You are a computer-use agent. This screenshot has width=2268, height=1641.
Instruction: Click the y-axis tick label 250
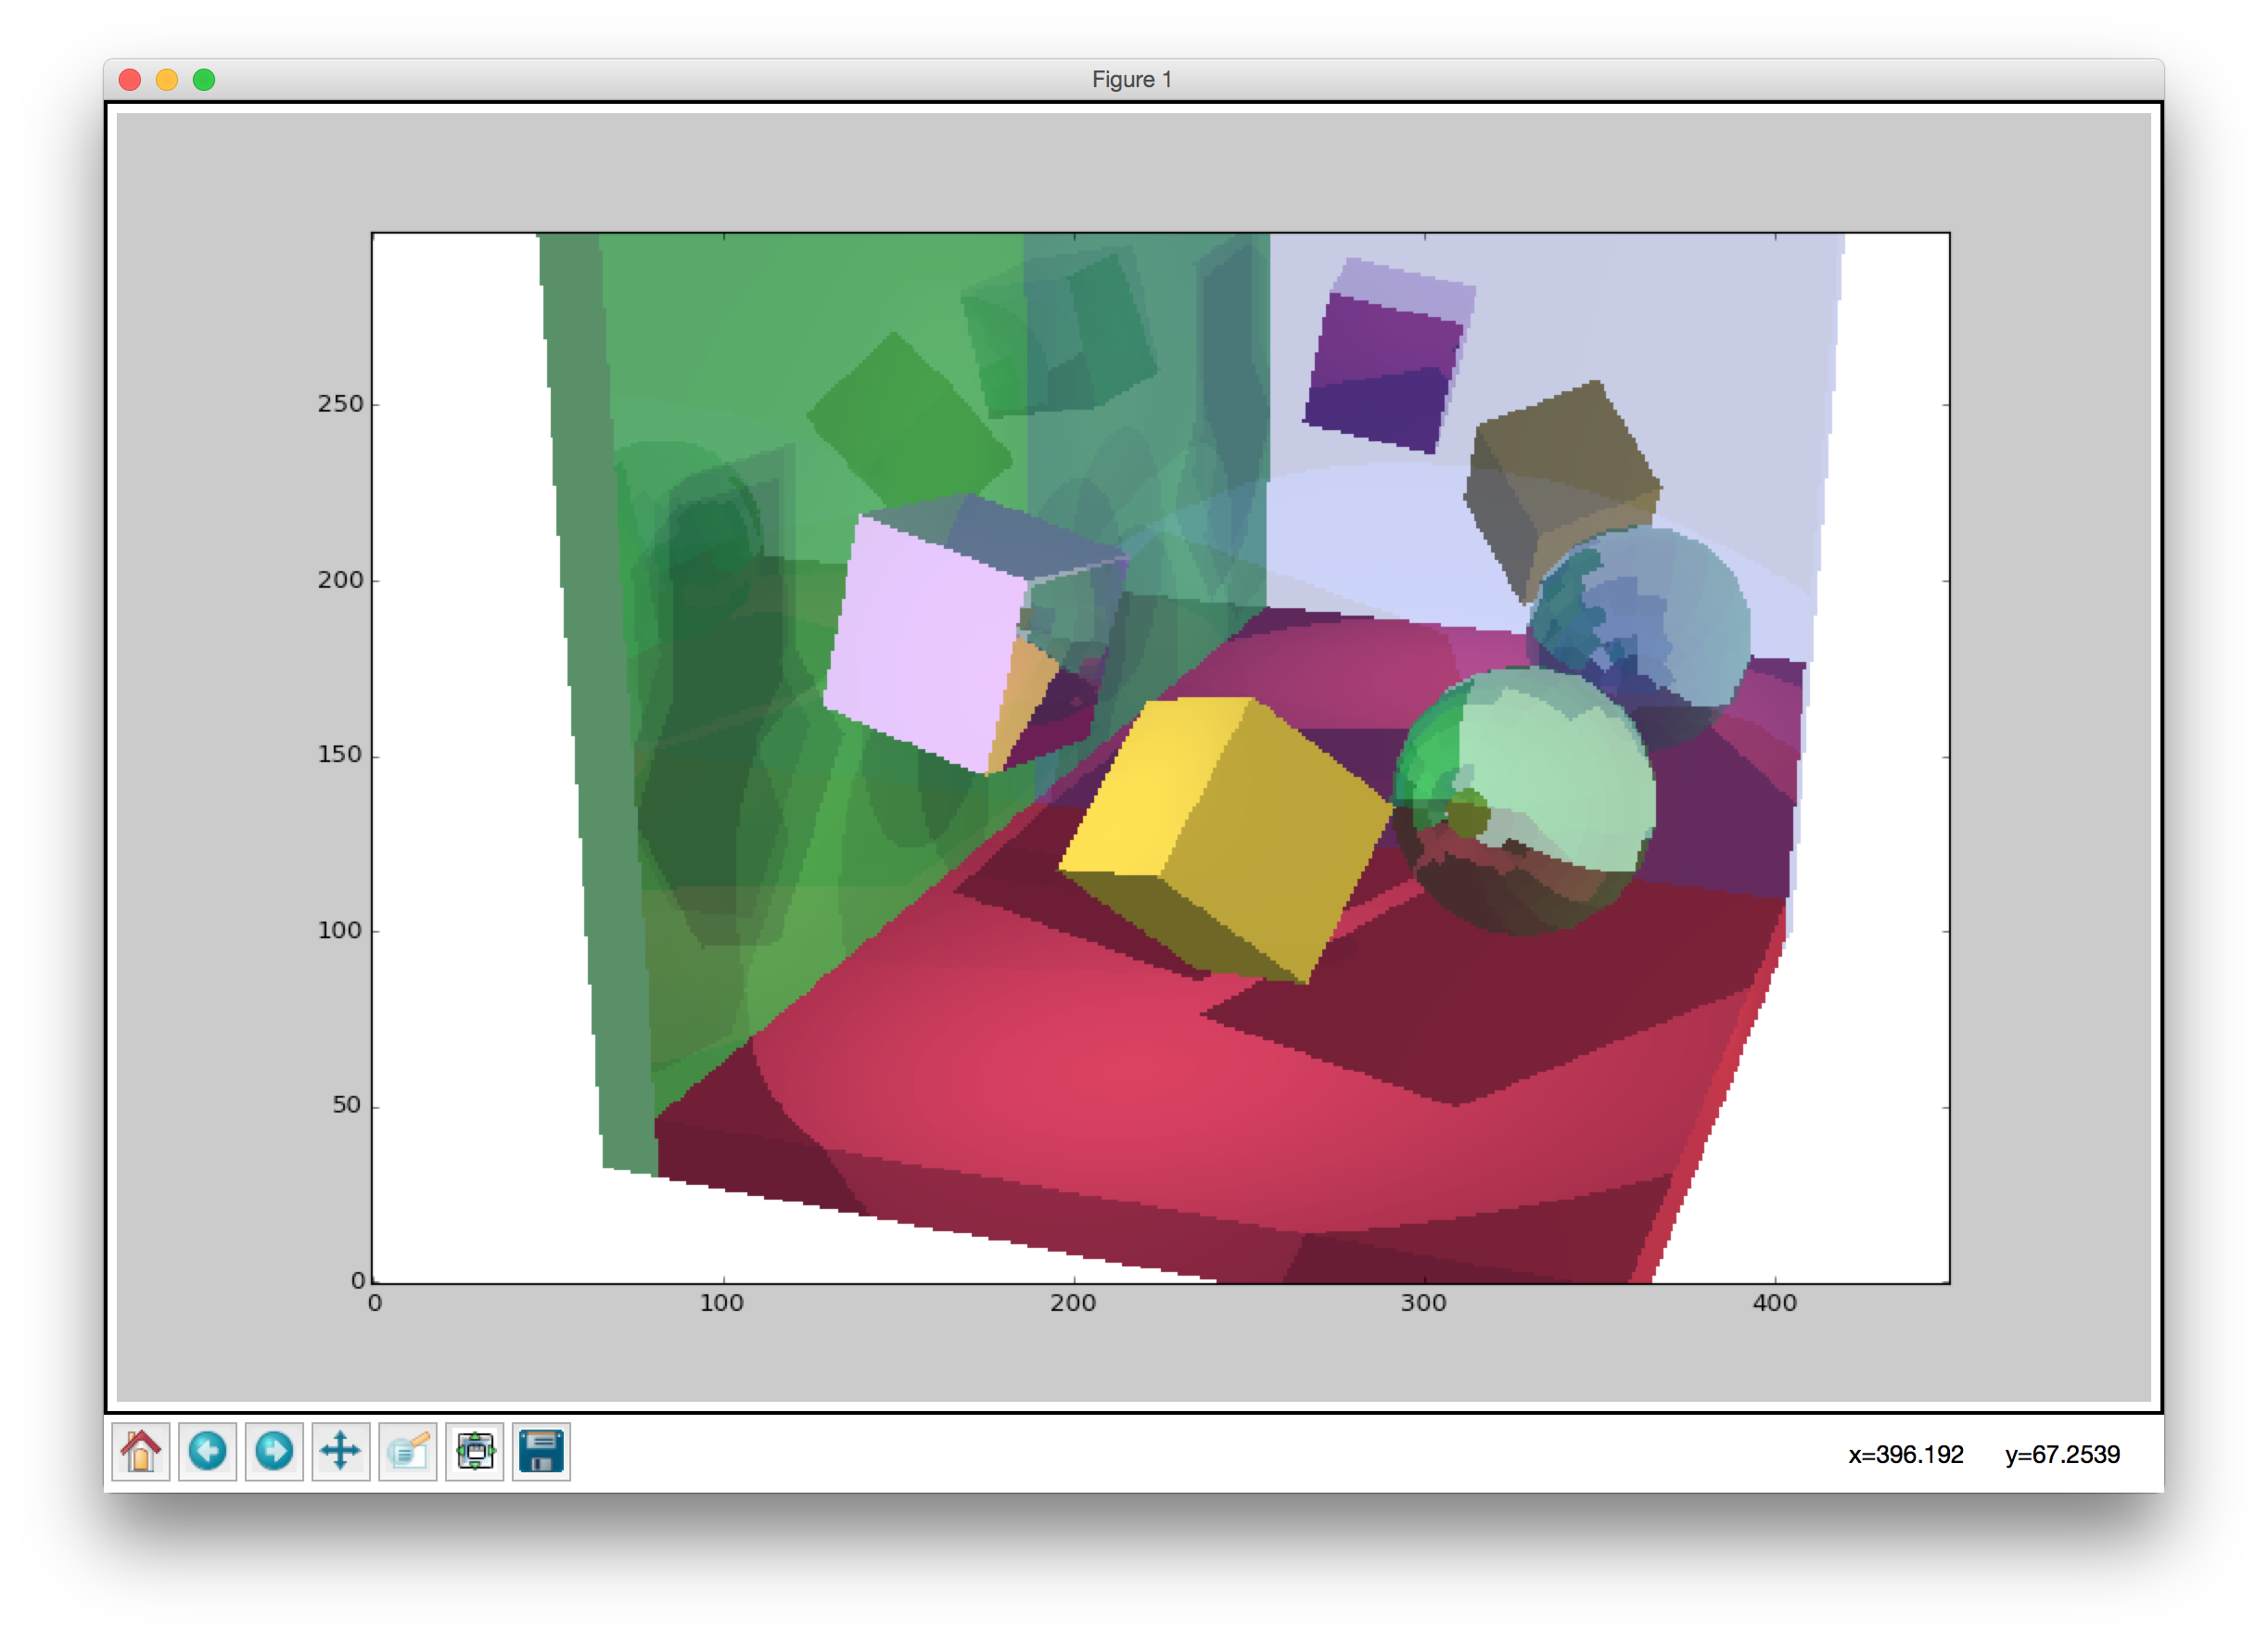pyautogui.click(x=340, y=404)
